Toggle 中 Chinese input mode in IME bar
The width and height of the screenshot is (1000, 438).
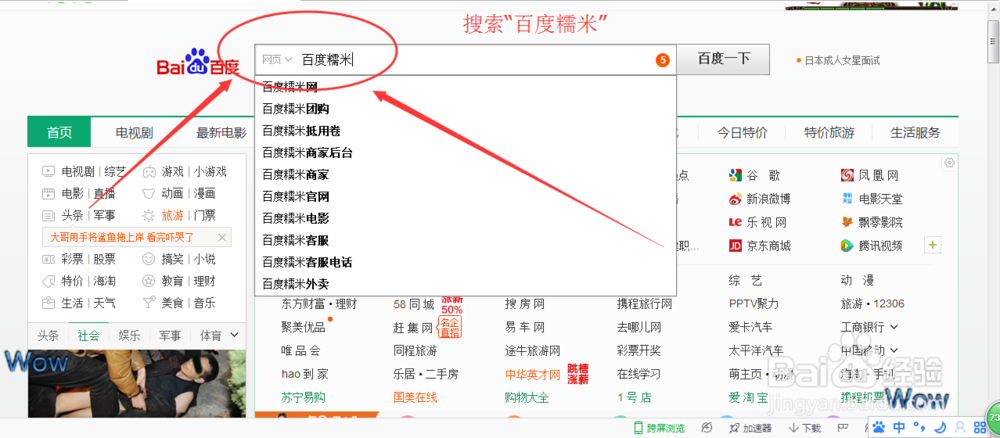click(x=900, y=426)
